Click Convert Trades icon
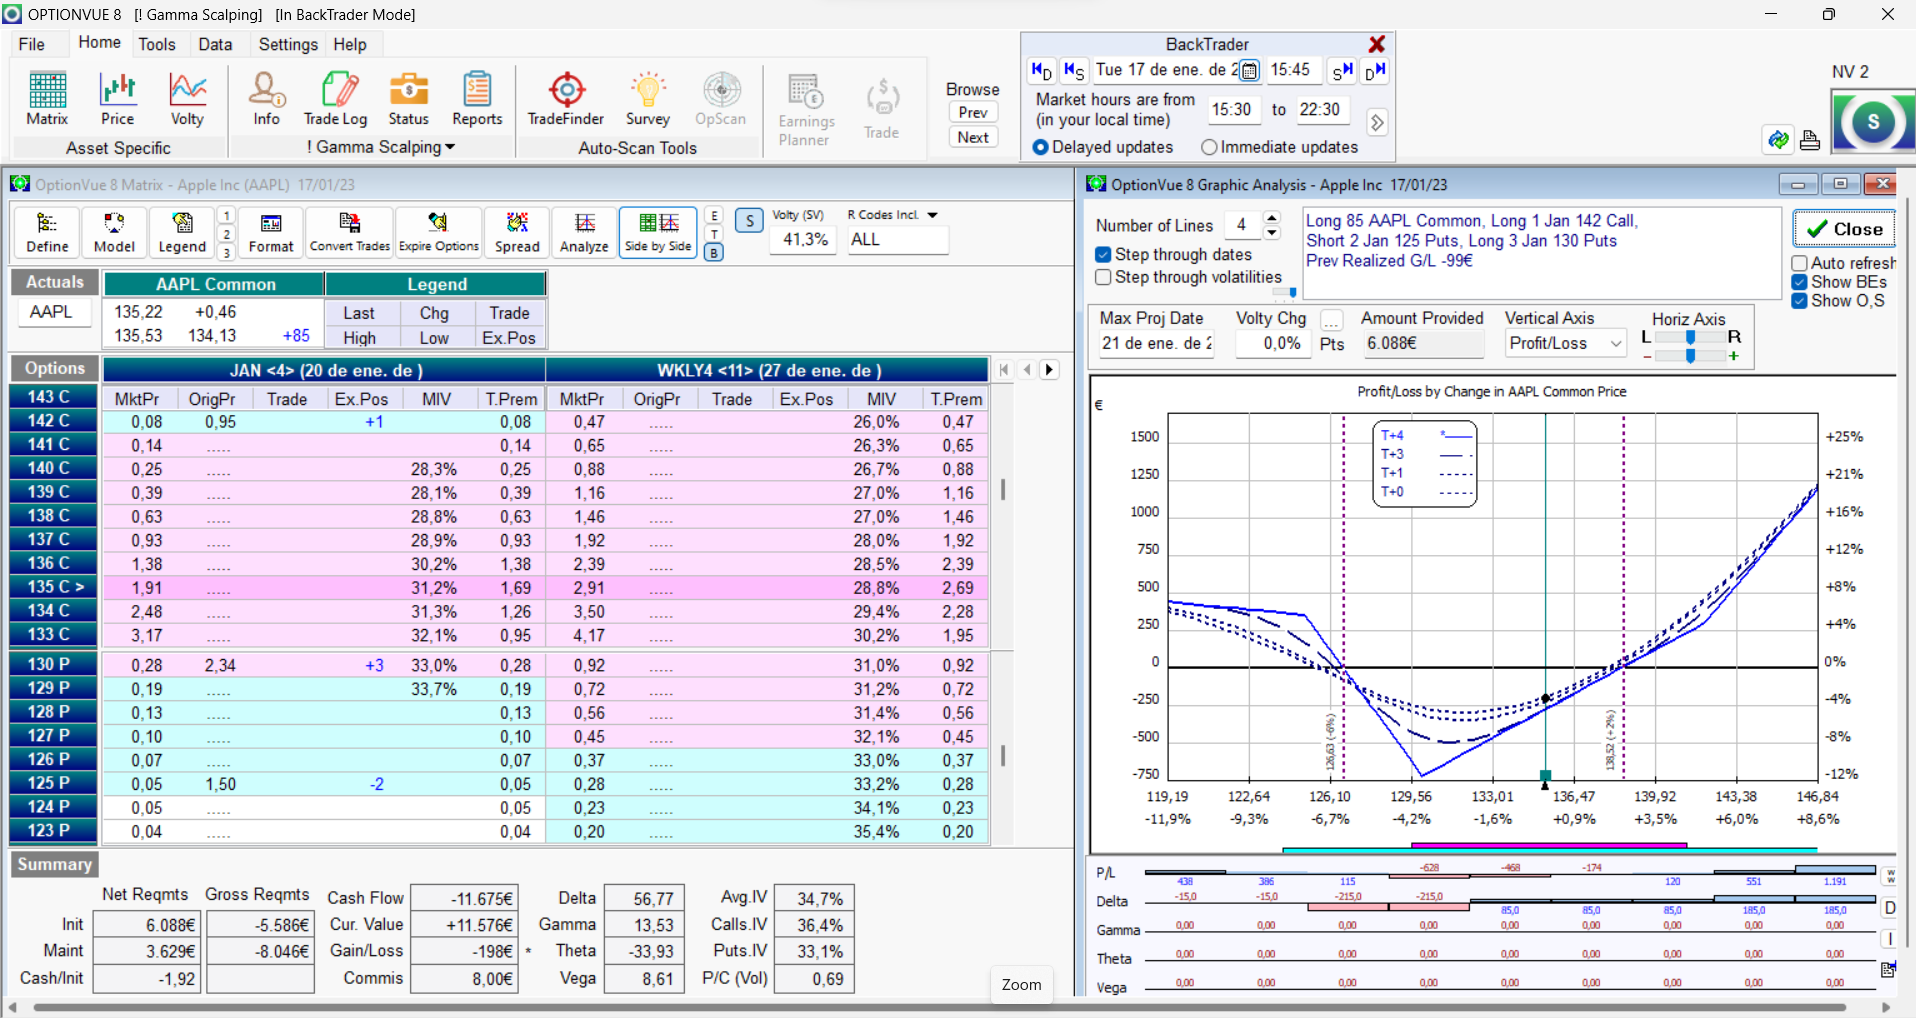 pos(350,232)
